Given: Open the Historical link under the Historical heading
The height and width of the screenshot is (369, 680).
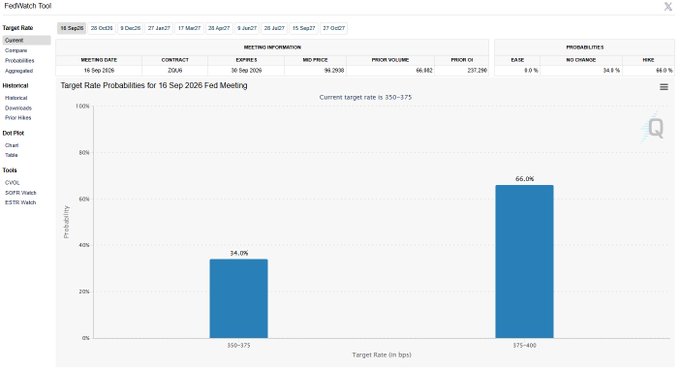Looking at the screenshot, I should coord(16,98).
